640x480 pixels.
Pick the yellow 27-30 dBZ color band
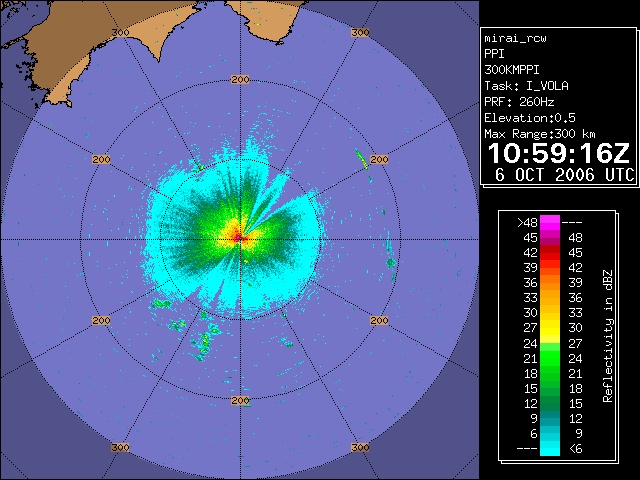point(550,328)
